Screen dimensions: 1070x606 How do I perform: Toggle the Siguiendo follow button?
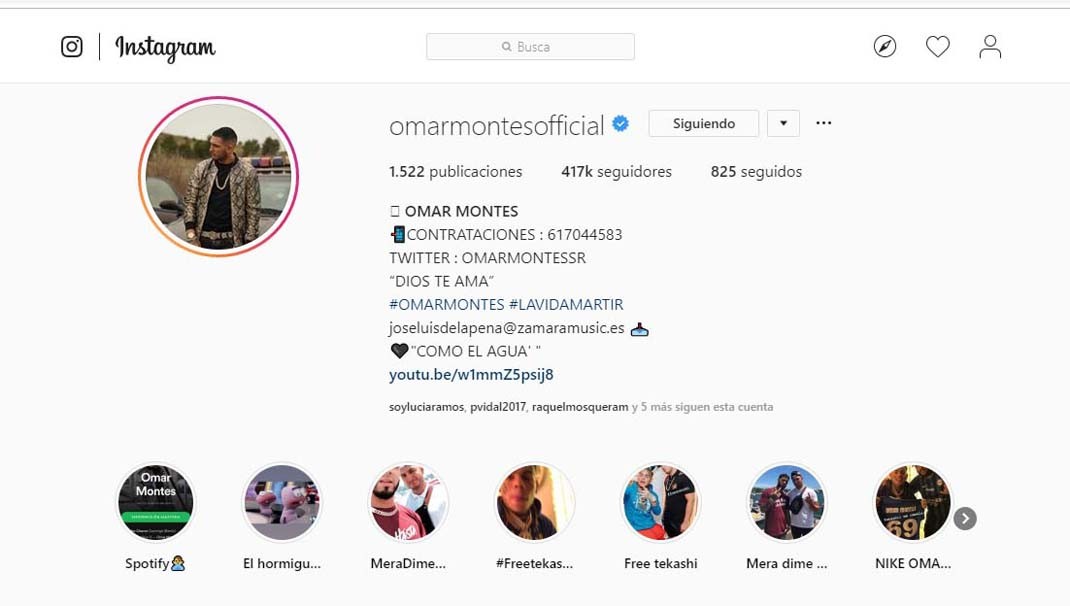pyautogui.click(x=704, y=124)
